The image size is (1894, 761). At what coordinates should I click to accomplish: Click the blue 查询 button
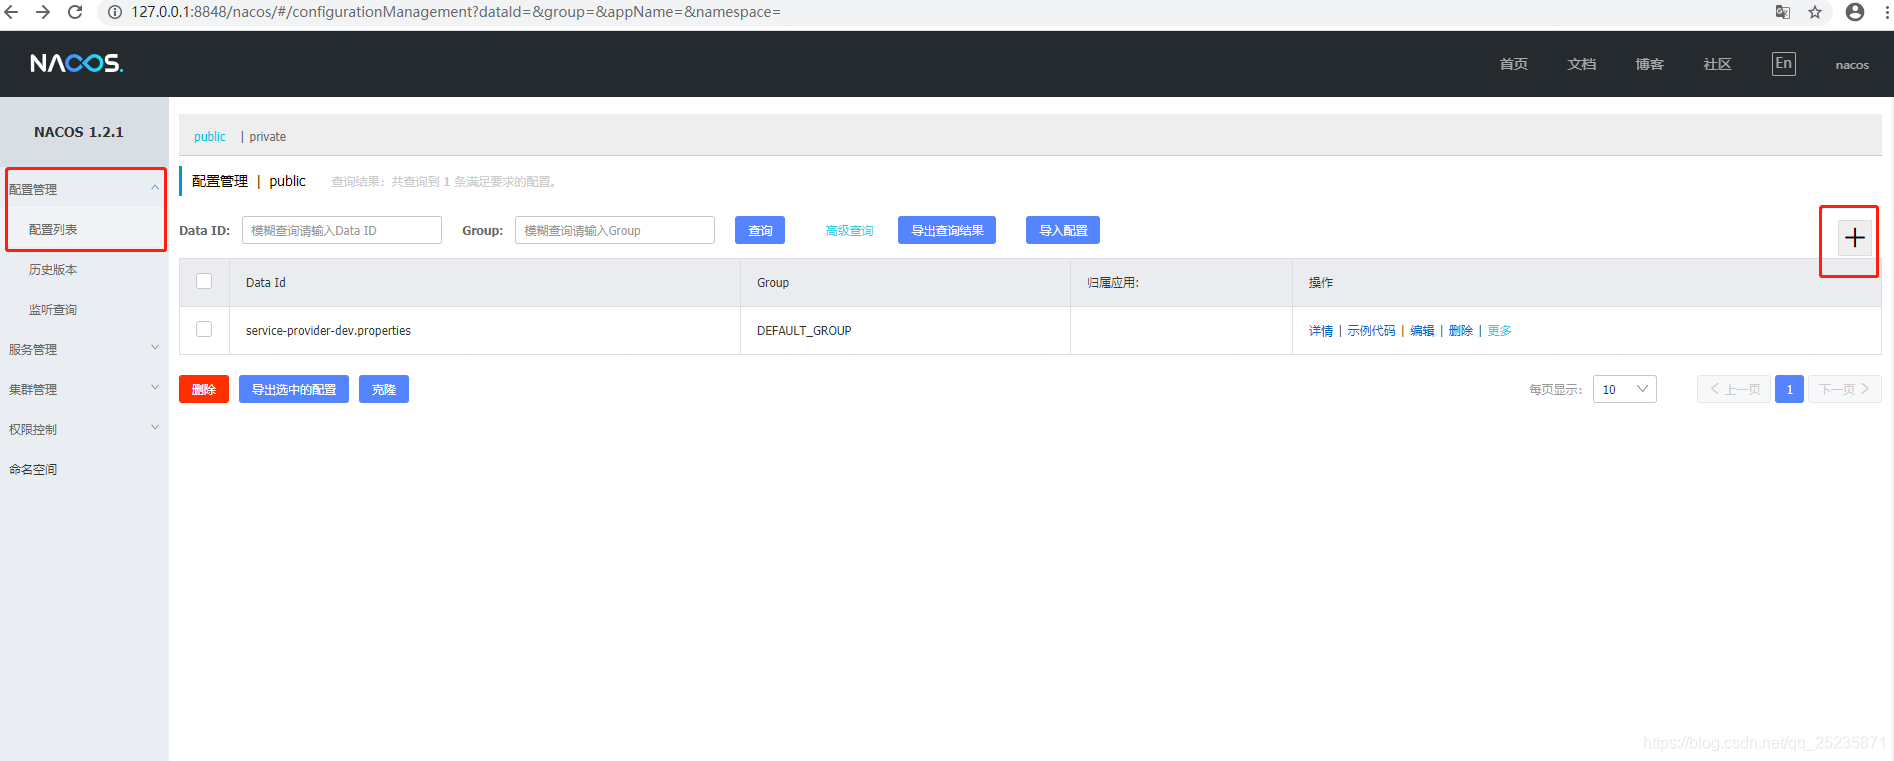[760, 230]
